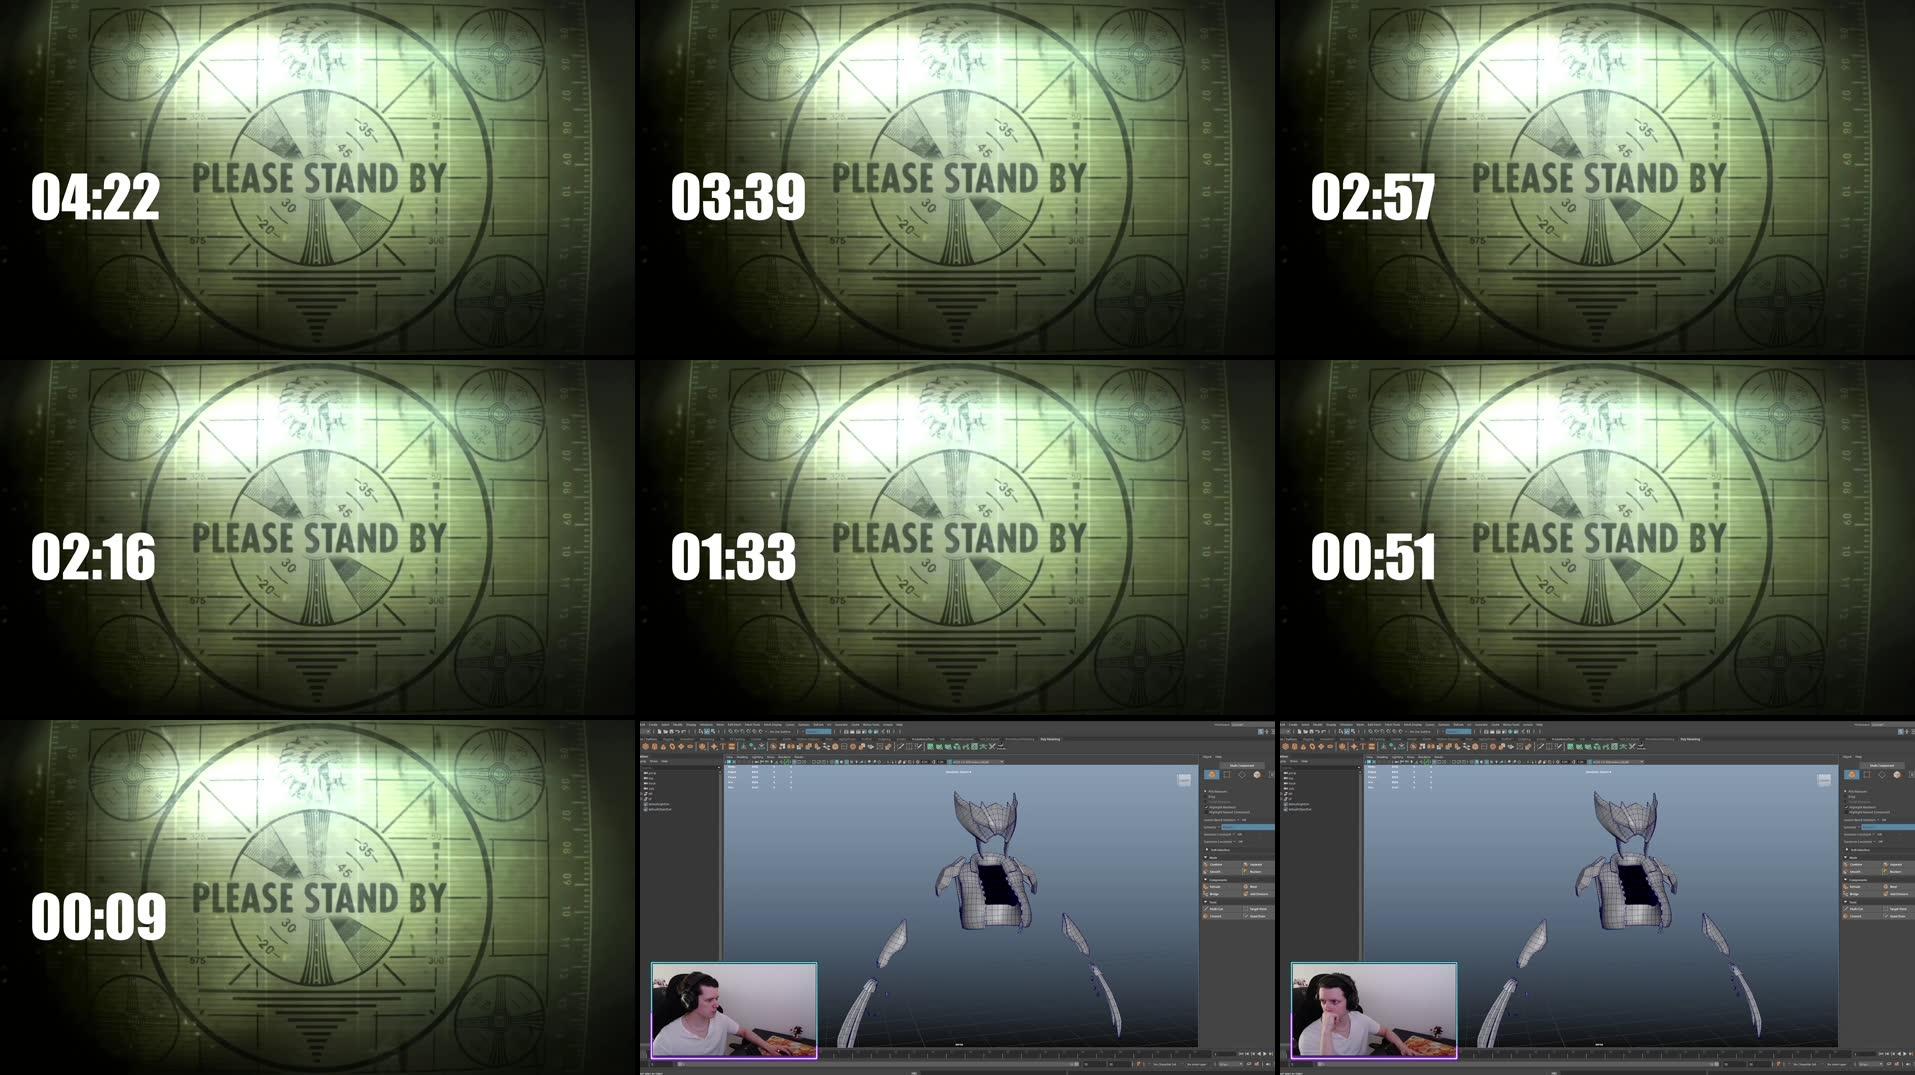Select the frame showing 02:16 countdown

(318, 537)
